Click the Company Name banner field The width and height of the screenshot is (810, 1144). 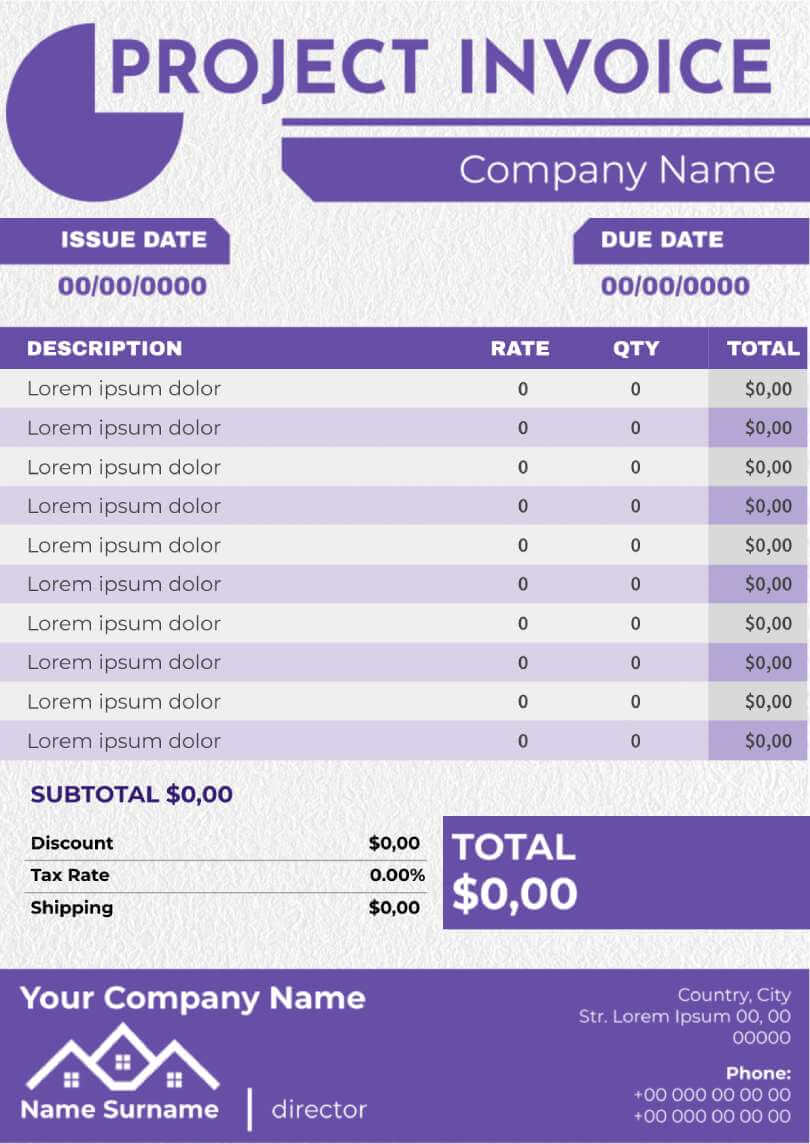tap(616, 169)
